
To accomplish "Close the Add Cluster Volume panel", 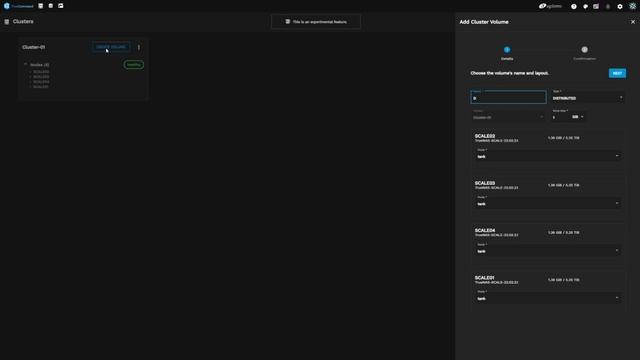I will (x=633, y=22).
